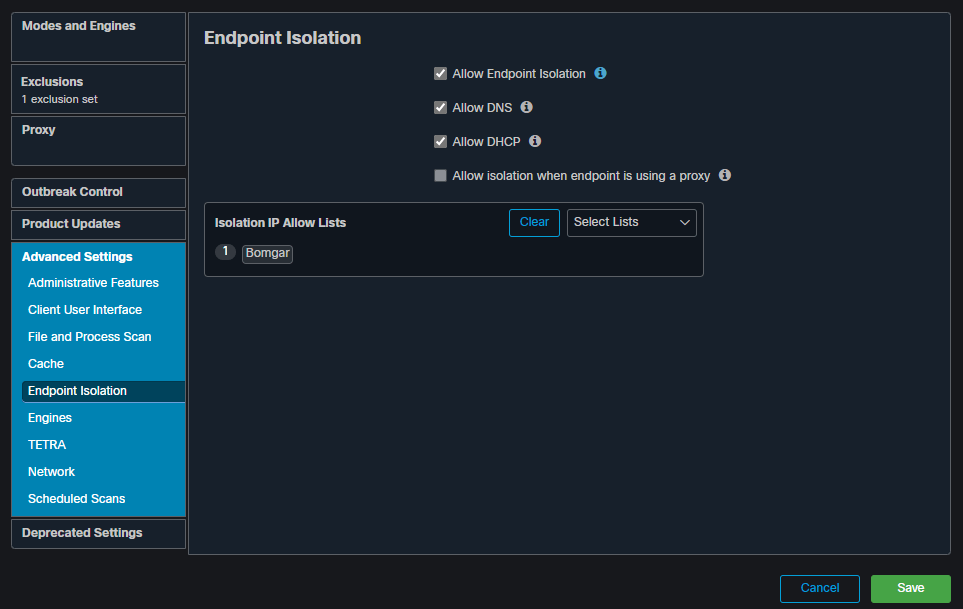This screenshot has width=963, height=609.
Task: Uncheck Allow Endpoint Isolation checkbox
Action: (440, 74)
